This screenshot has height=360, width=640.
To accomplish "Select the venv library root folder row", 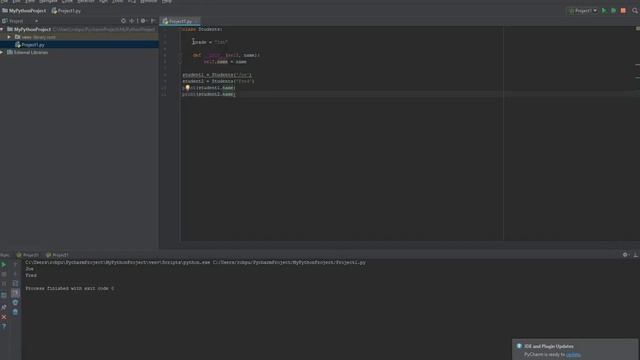I will (x=79, y=37).
